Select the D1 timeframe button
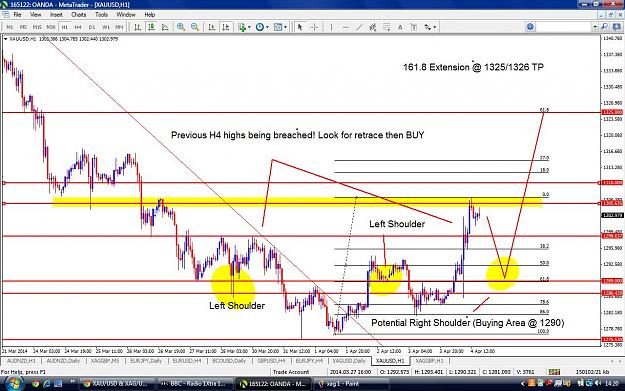This screenshot has width=625, height=391. click(x=92, y=27)
